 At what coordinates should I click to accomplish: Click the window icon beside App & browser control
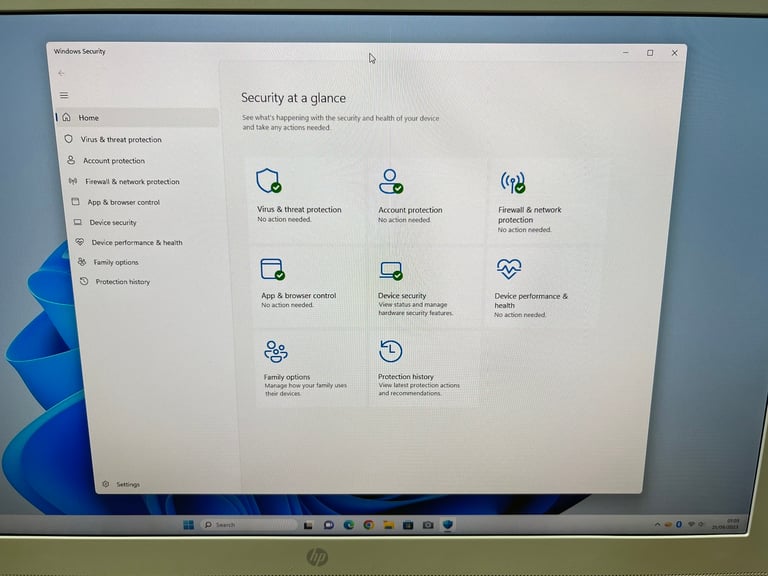75,202
